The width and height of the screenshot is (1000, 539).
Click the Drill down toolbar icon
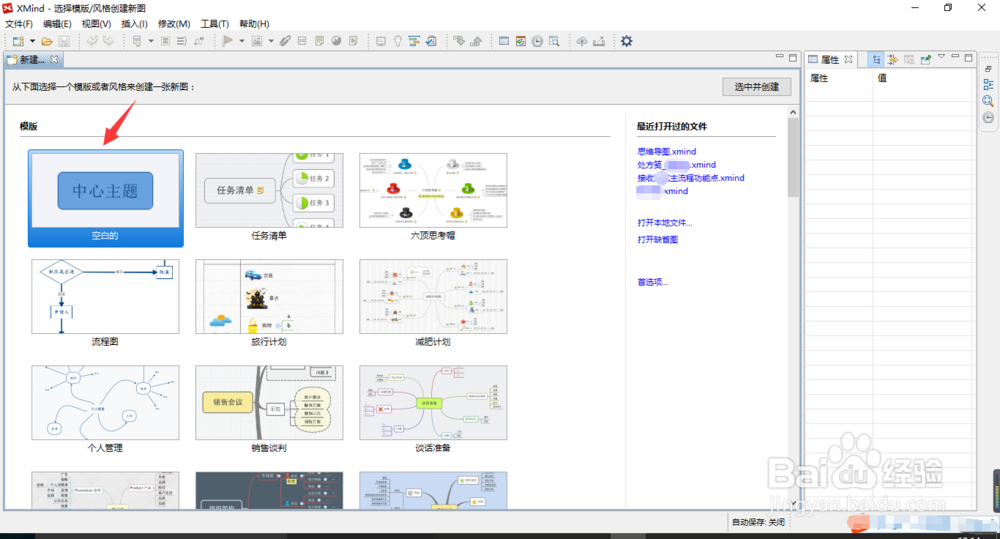click(459, 41)
